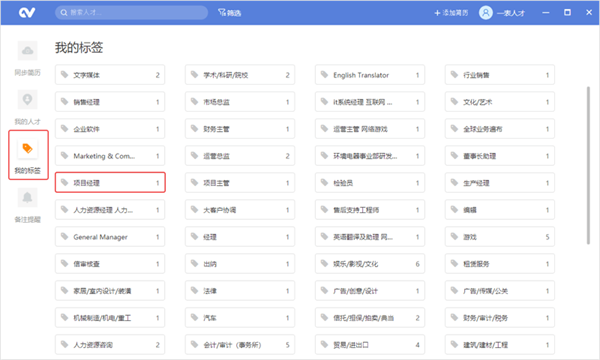Open the General Manager tag

click(110, 237)
